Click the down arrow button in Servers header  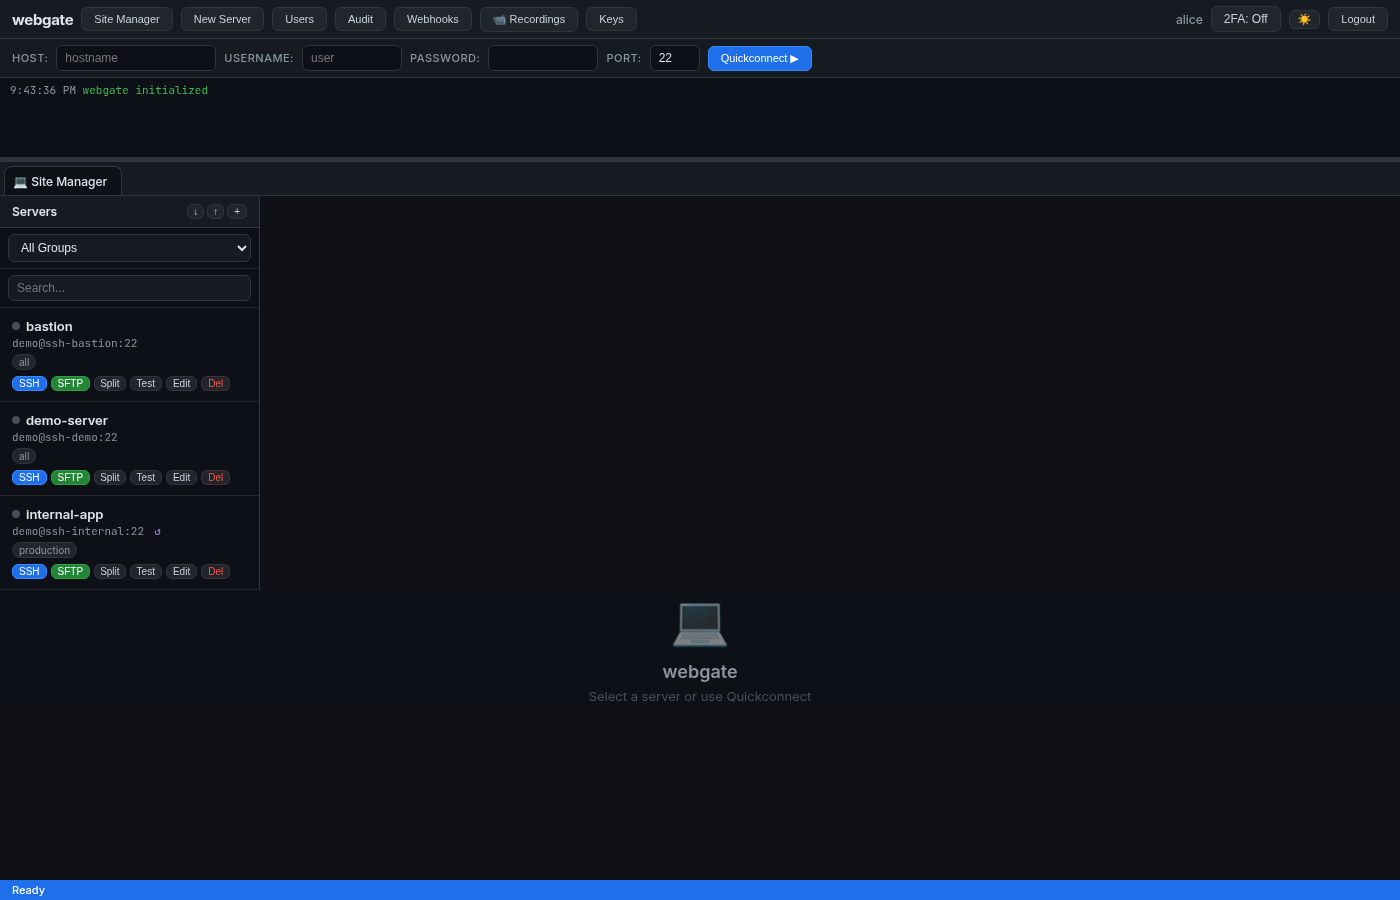195,212
